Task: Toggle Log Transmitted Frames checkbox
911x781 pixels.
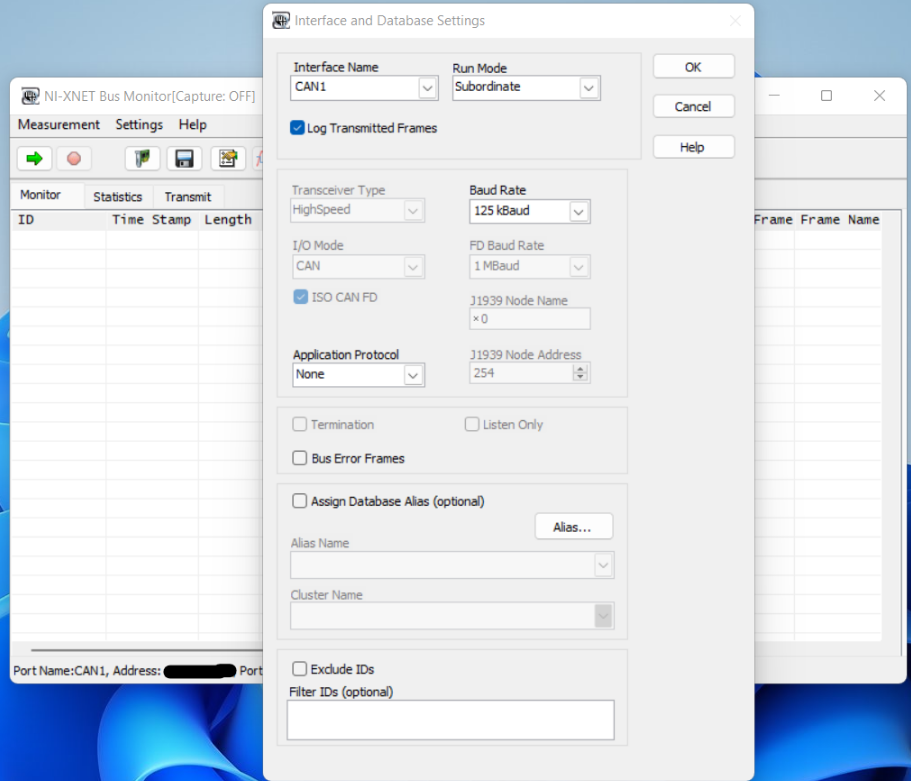Action: click(x=297, y=128)
